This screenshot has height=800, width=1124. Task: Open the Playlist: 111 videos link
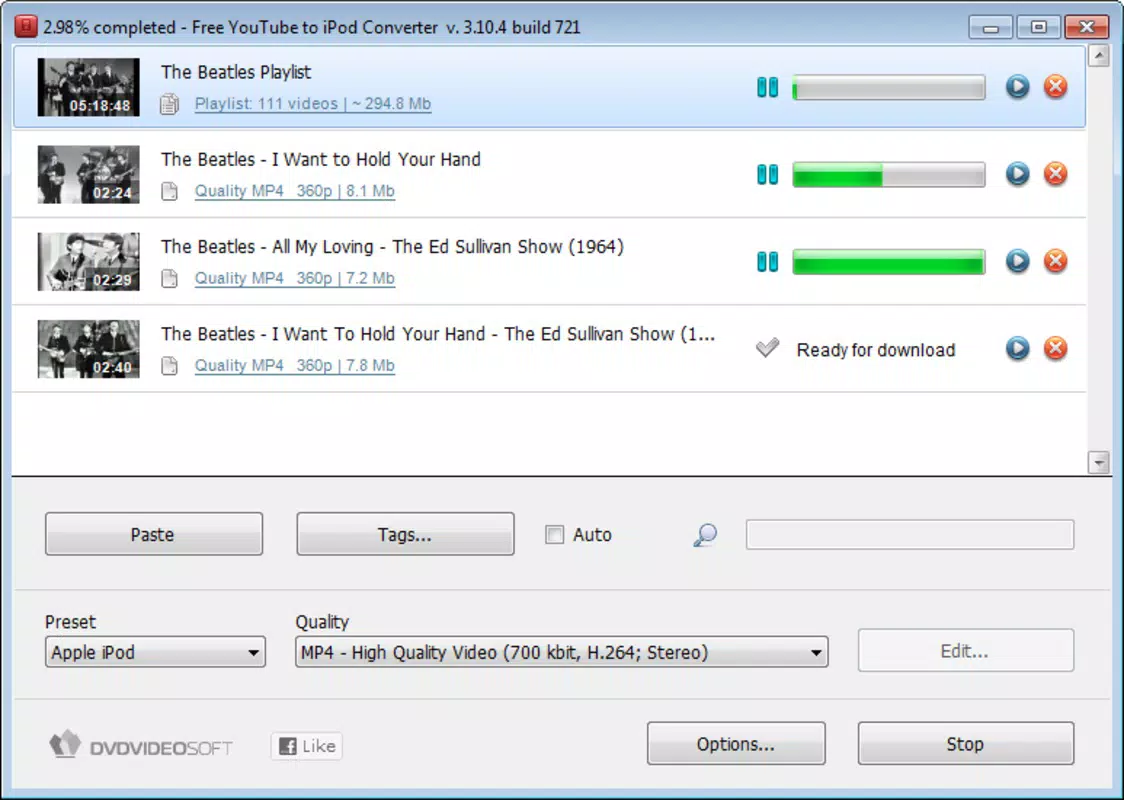click(x=313, y=104)
